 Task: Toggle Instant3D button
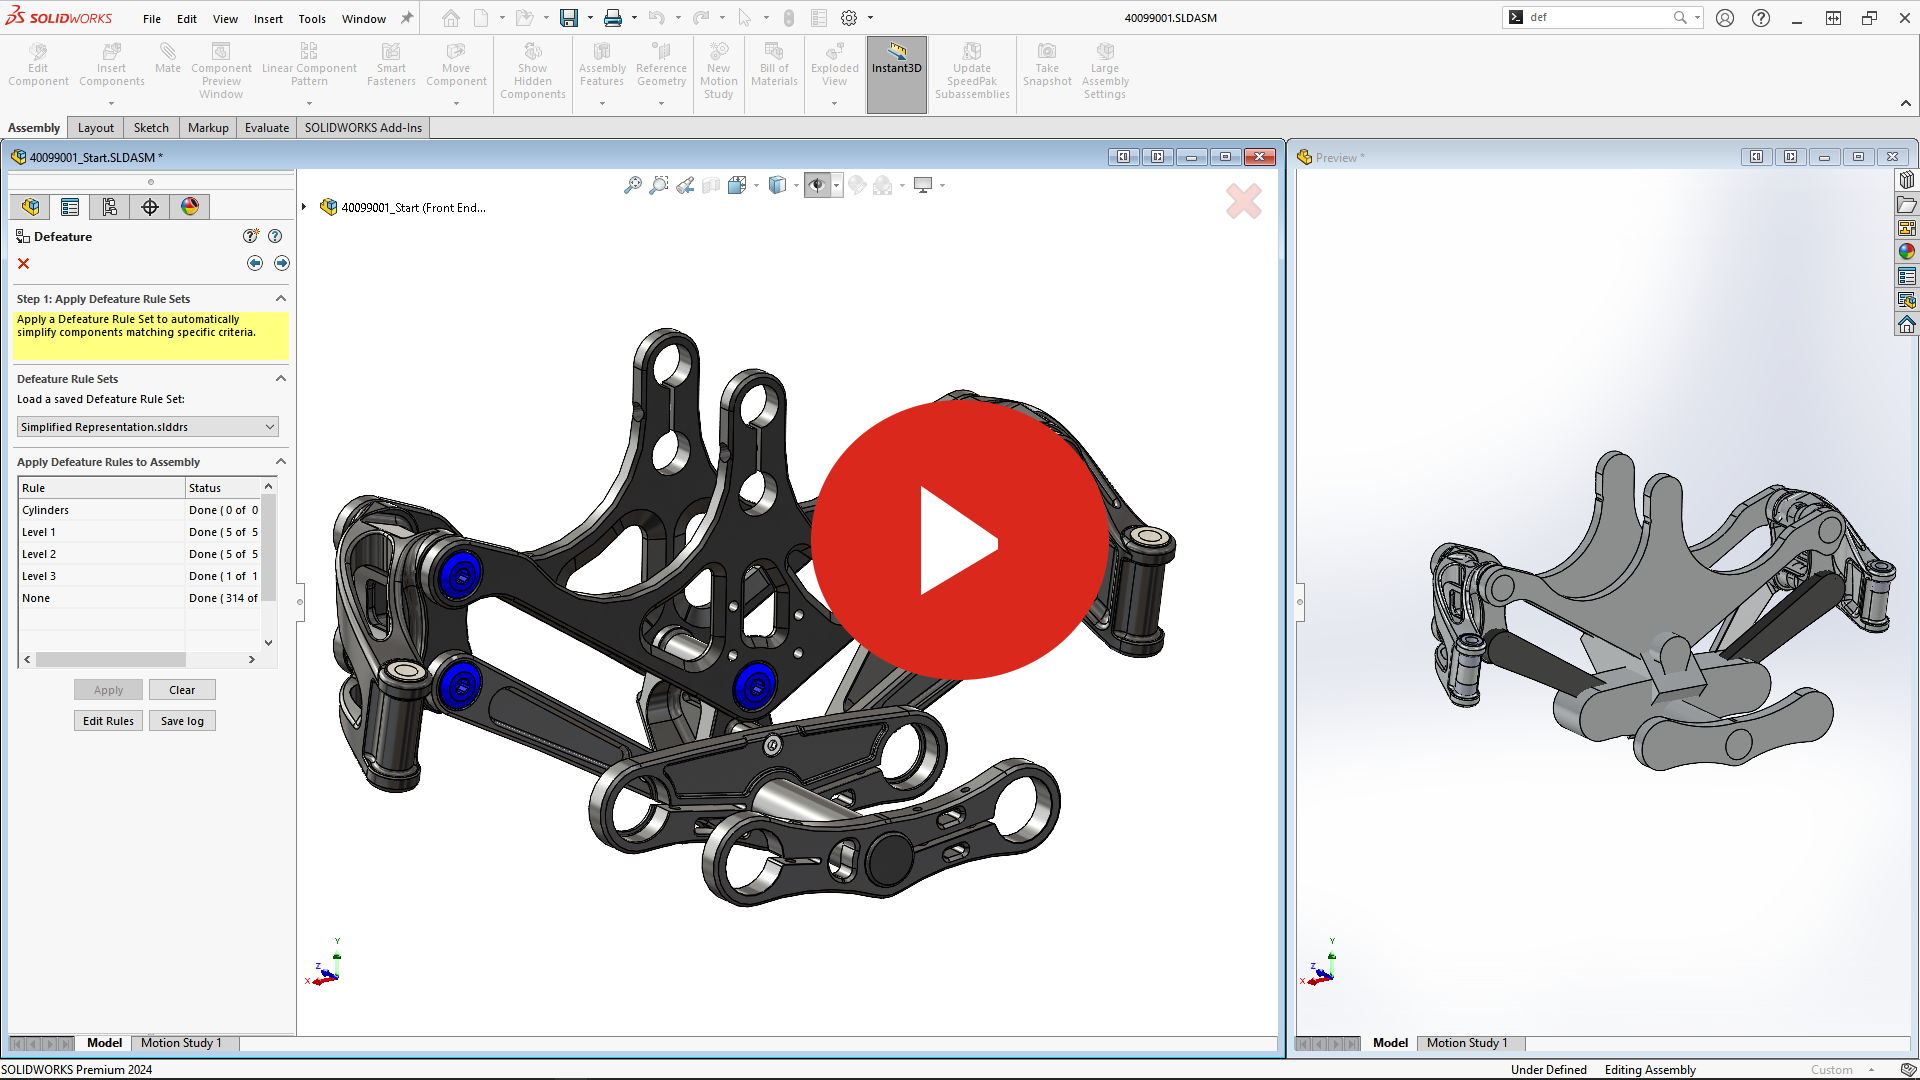coord(897,74)
